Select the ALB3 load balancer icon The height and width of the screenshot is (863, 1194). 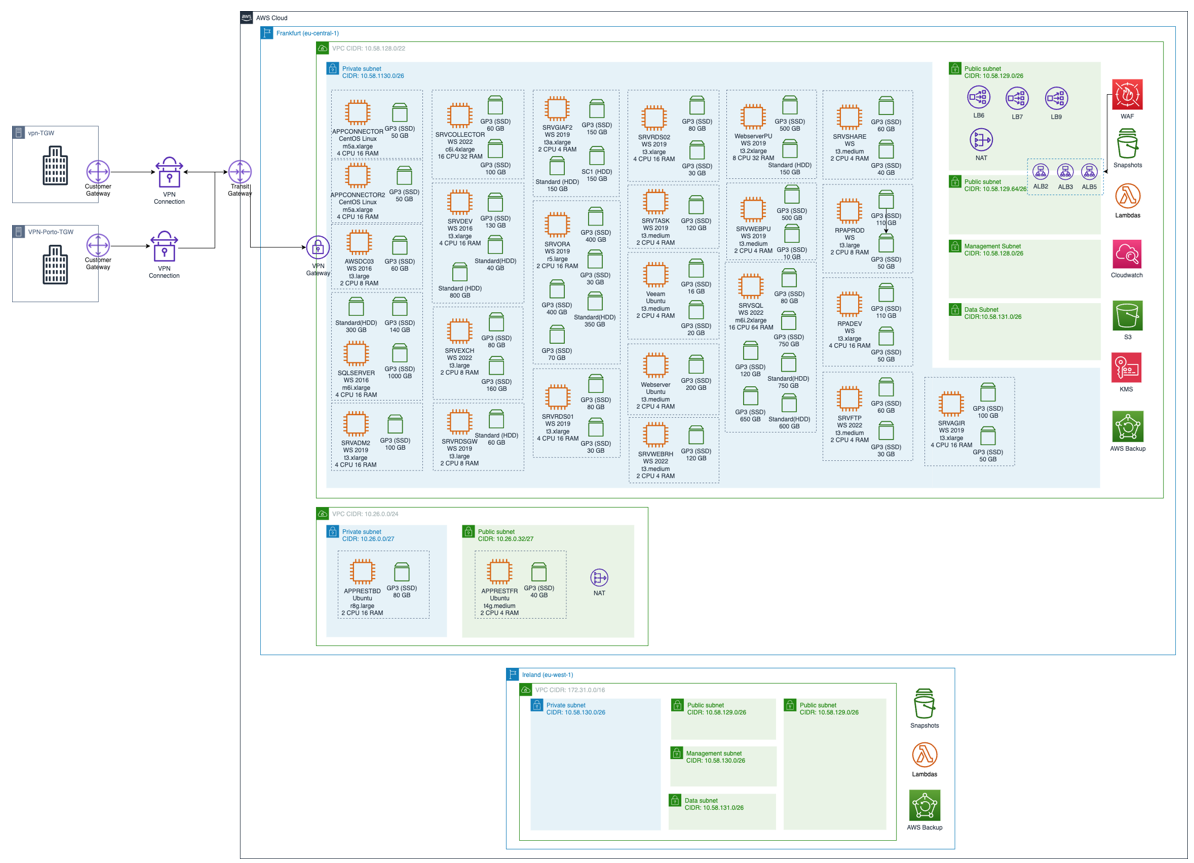(1065, 173)
